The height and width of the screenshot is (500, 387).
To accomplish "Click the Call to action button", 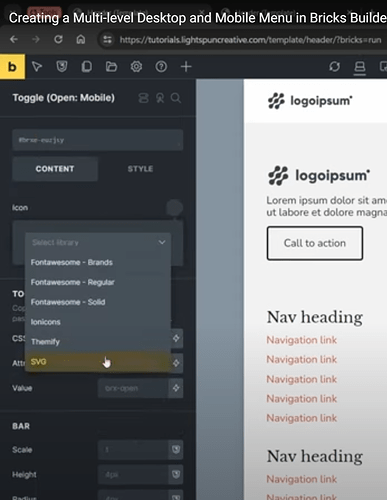I will [x=315, y=243].
